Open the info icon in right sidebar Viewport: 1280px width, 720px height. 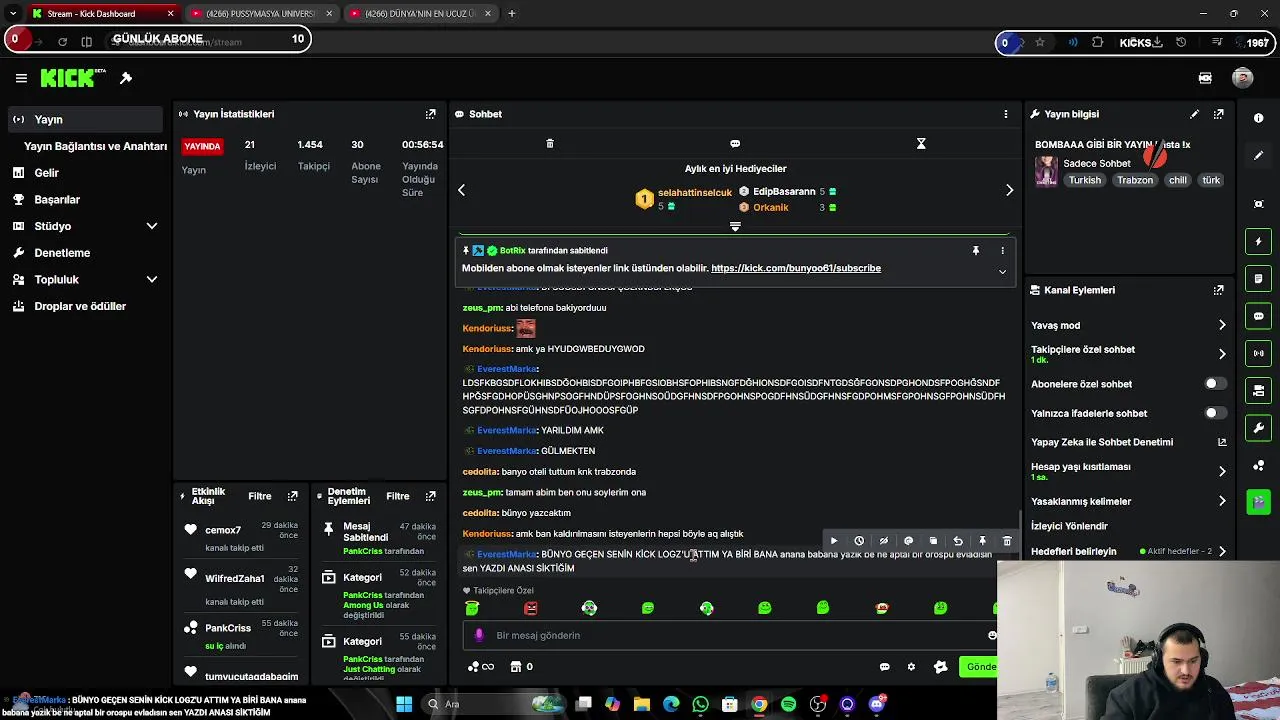click(1258, 118)
